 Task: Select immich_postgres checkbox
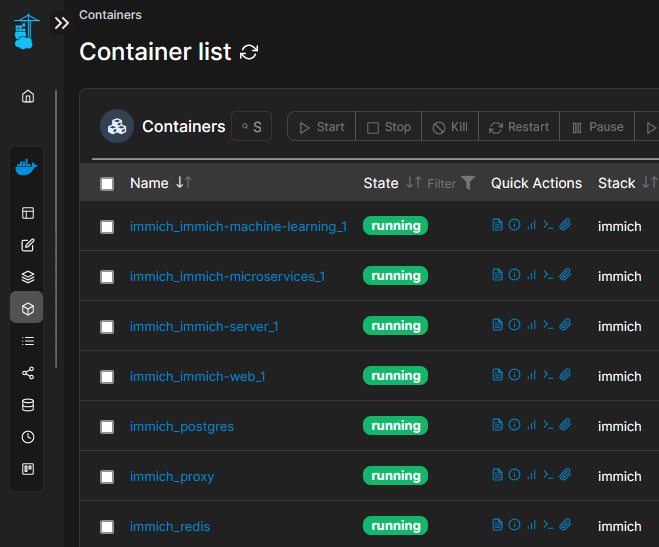(107, 427)
